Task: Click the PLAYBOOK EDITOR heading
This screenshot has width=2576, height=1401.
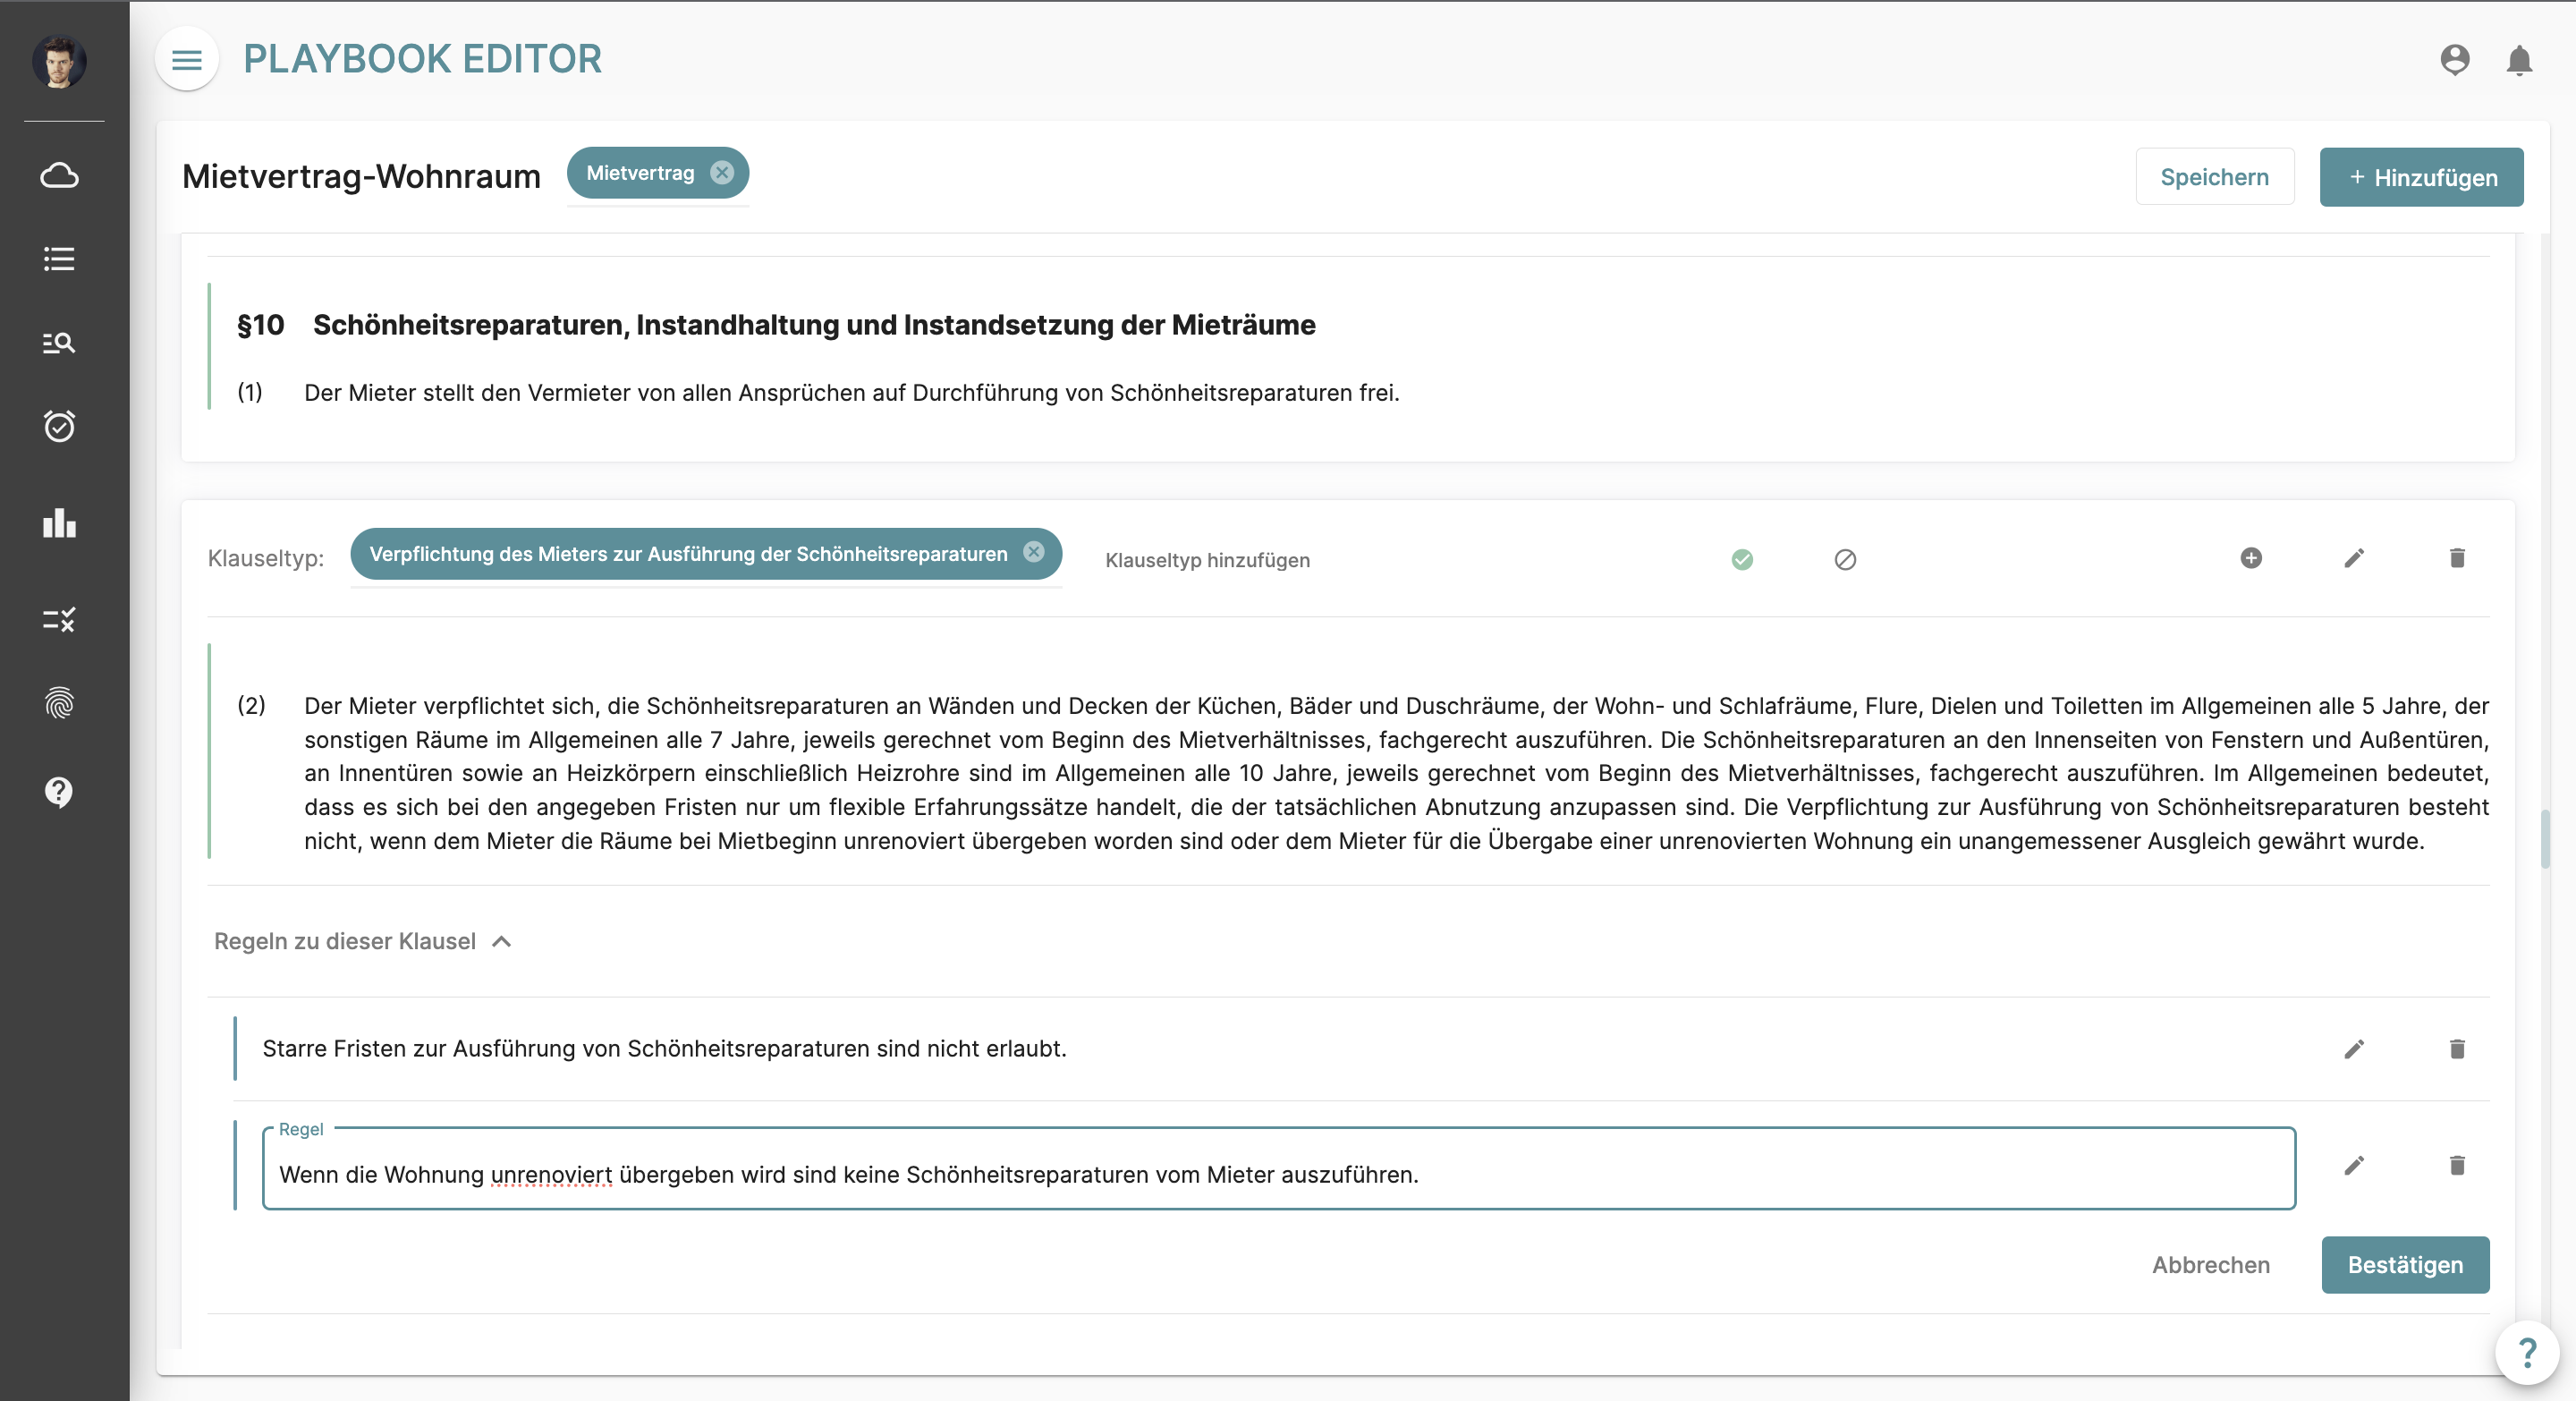Action: coord(422,59)
